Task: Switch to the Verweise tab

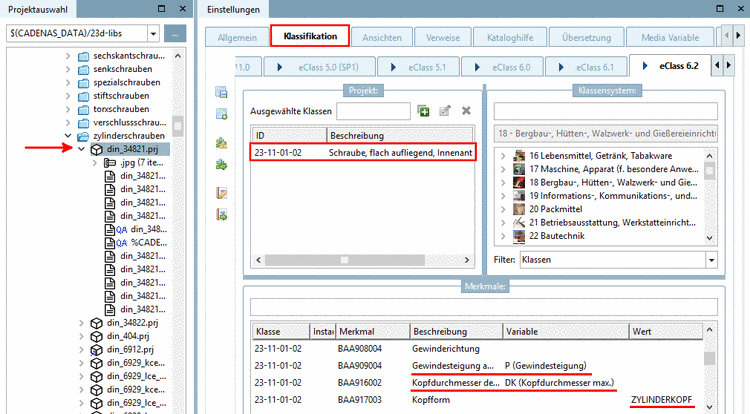Action: 443,38
